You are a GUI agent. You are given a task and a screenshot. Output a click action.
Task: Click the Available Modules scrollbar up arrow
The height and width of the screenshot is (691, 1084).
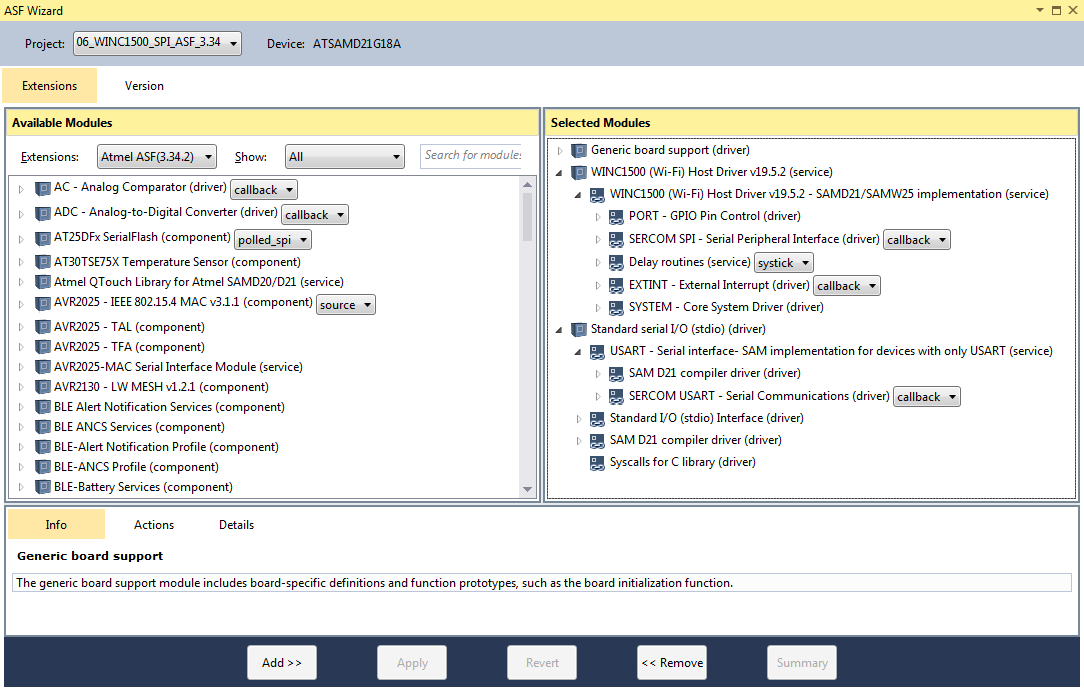[x=527, y=184]
